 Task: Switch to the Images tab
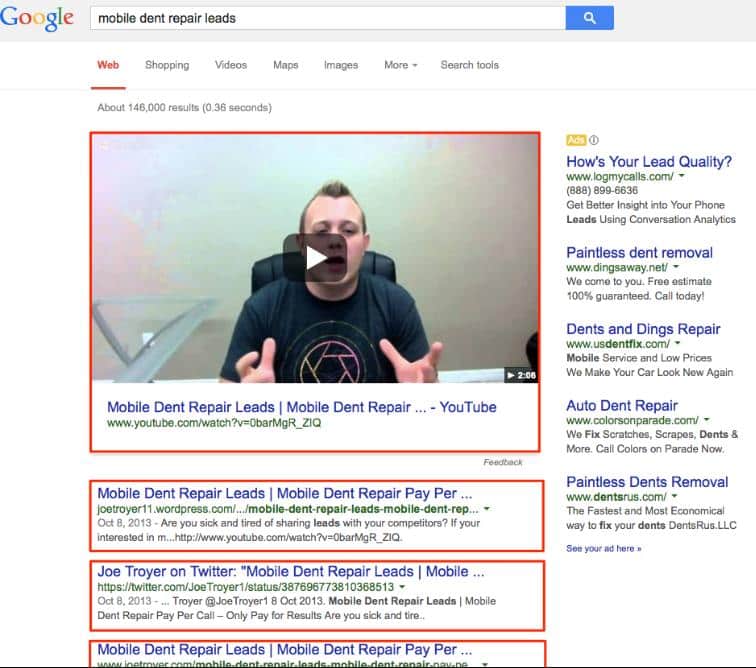coord(341,65)
